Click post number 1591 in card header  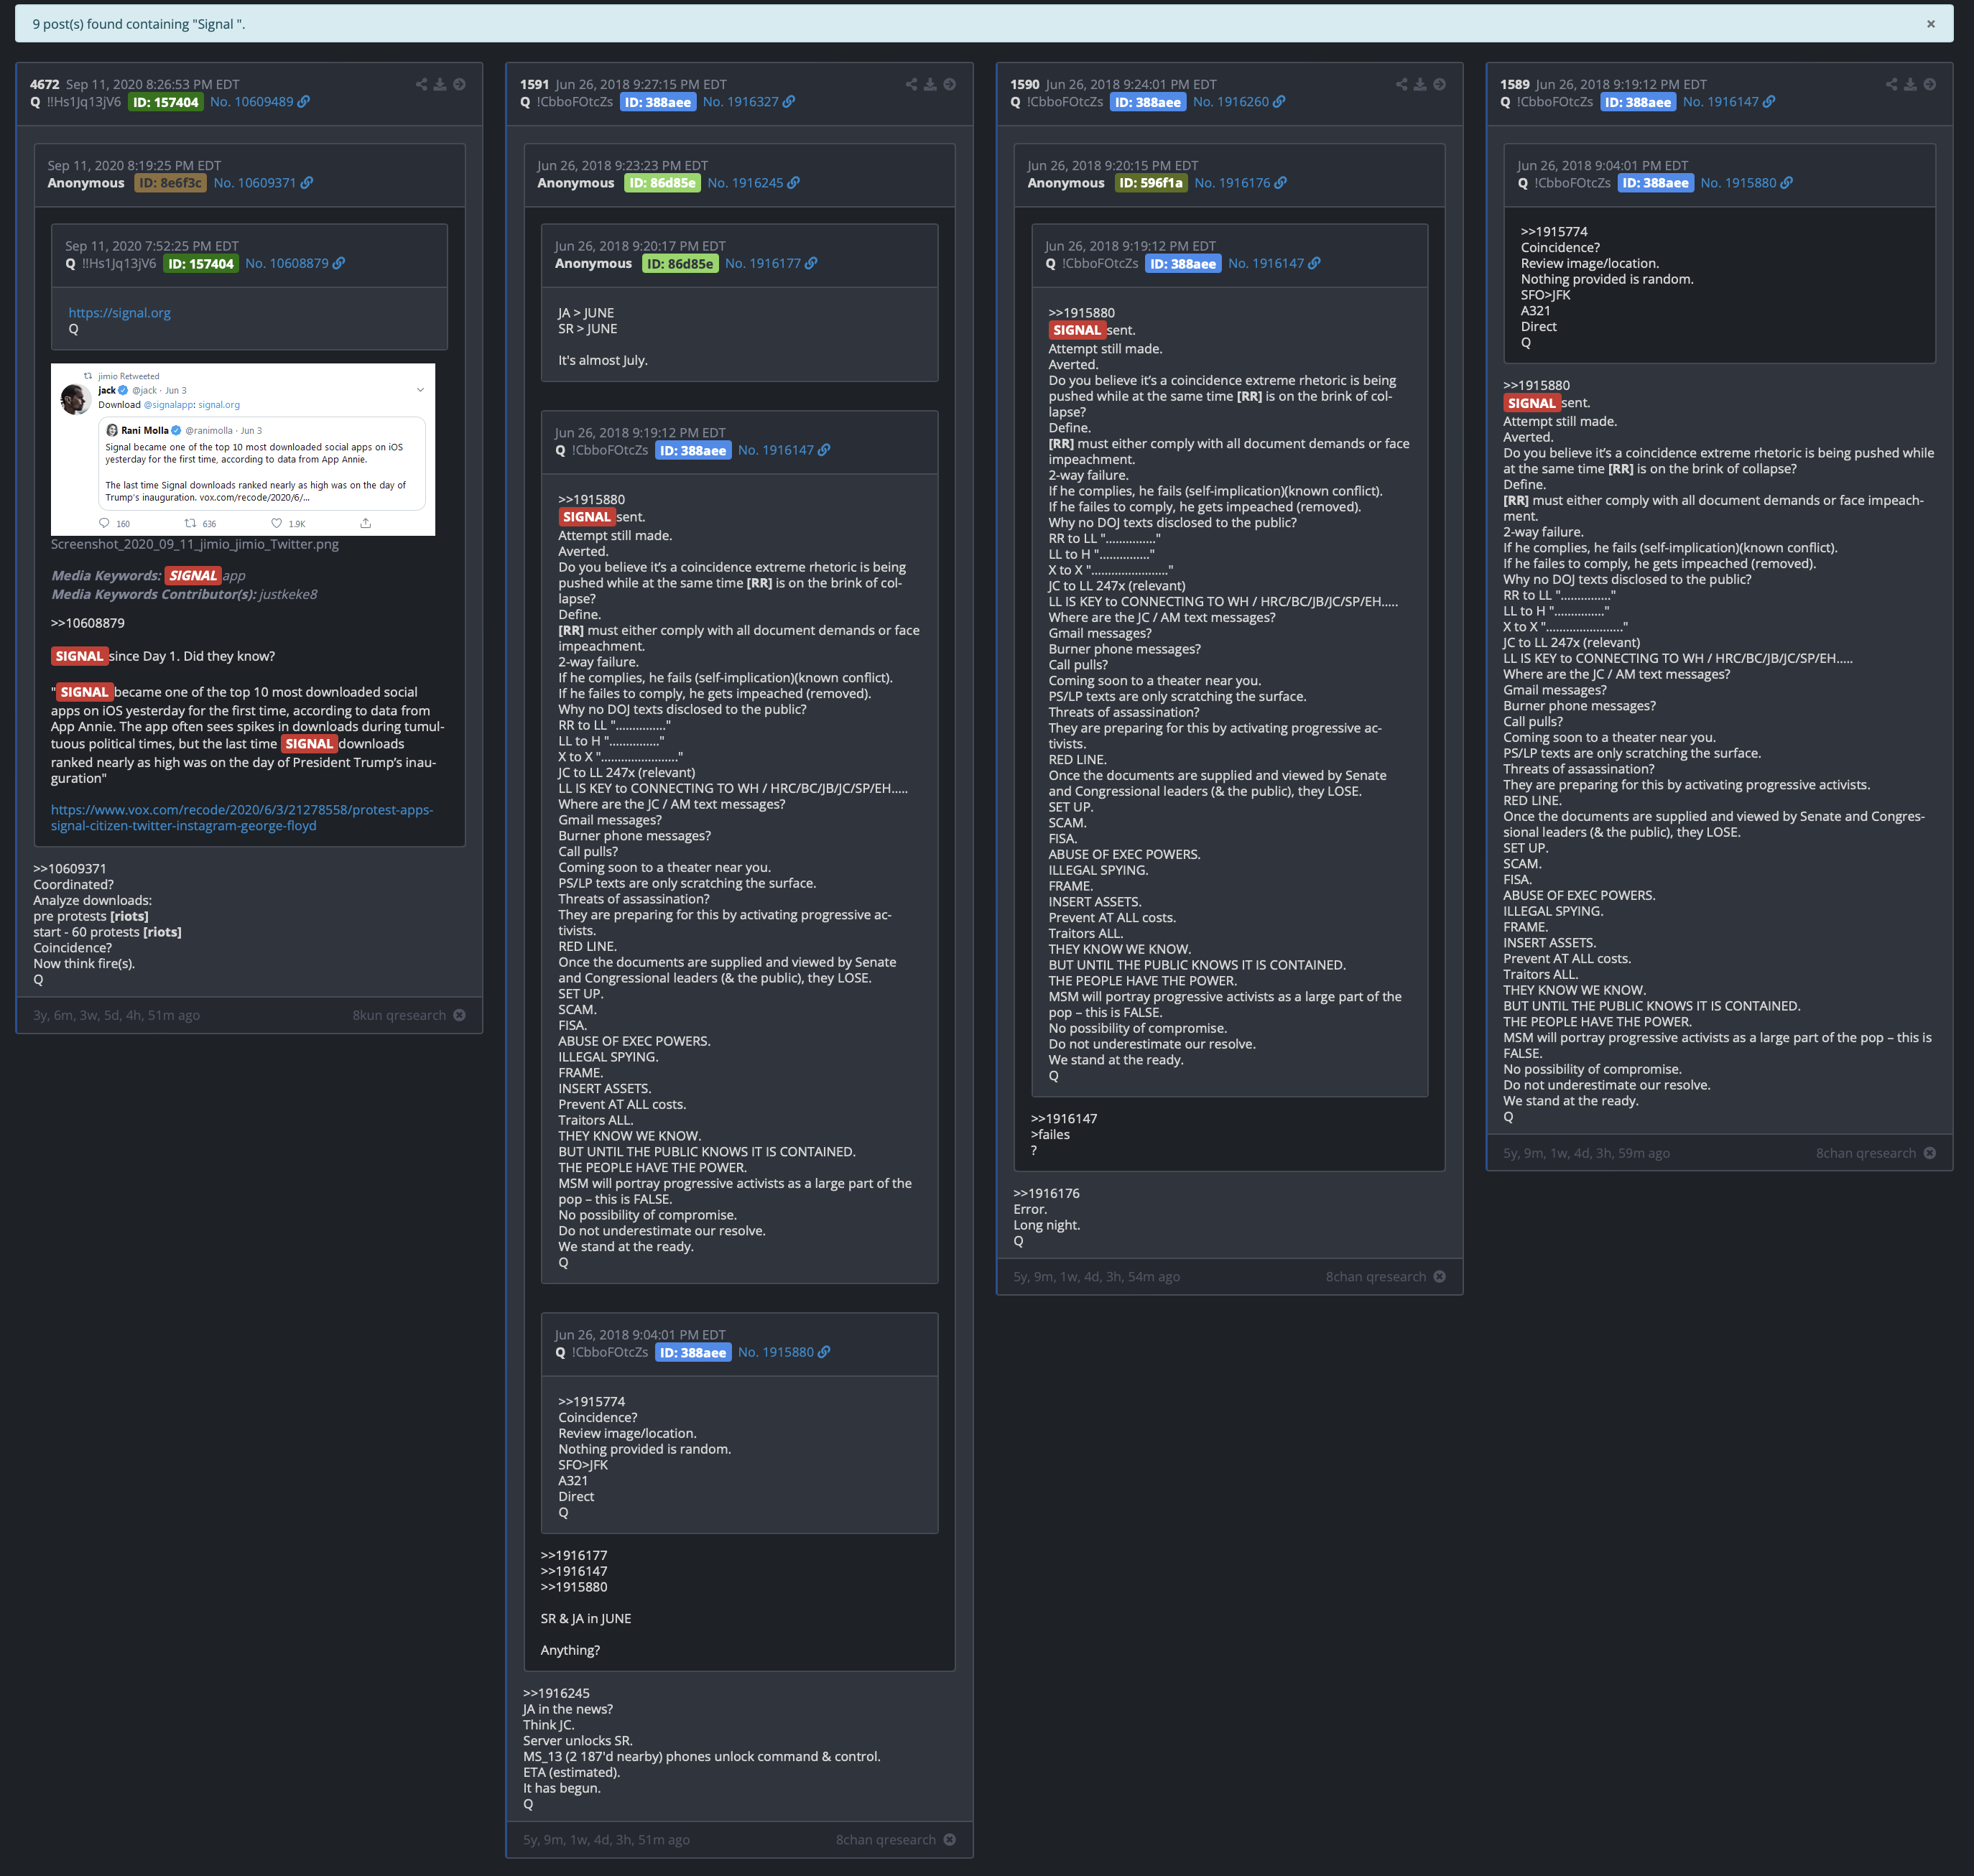click(x=535, y=85)
